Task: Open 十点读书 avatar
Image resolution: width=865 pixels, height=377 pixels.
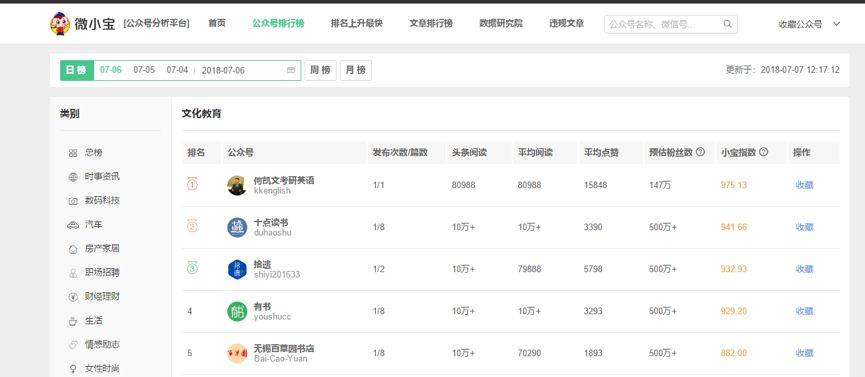Action: [237, 227]
